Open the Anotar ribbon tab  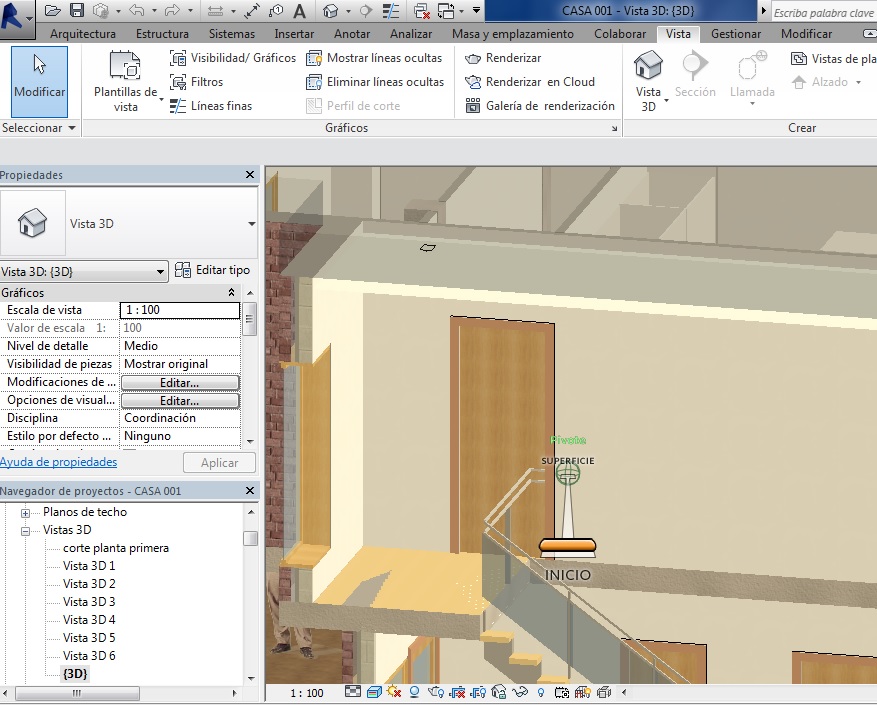click(x=352, y=34)
